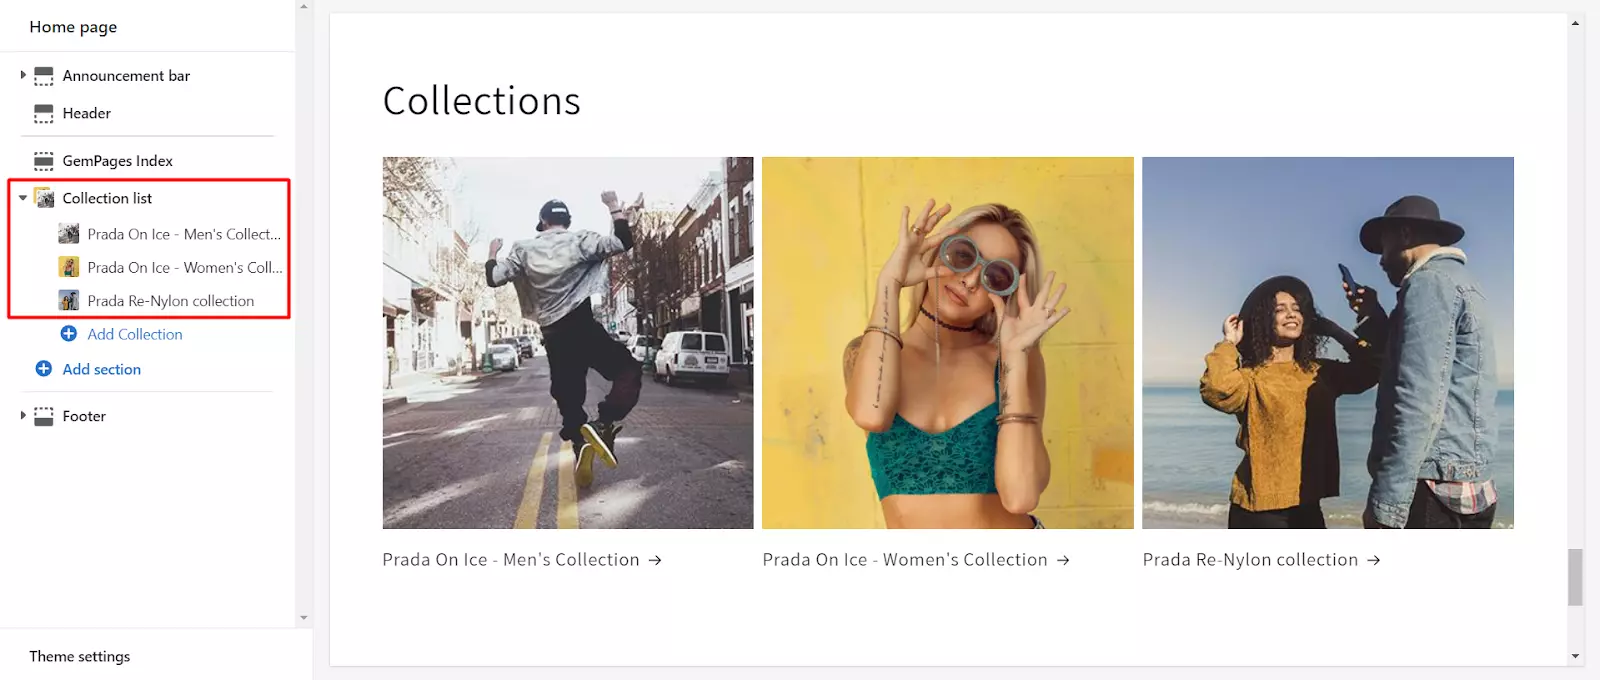1600x680 pixels.
Task: Select the Prada On Ice Women's block
Action: [184, 267]
